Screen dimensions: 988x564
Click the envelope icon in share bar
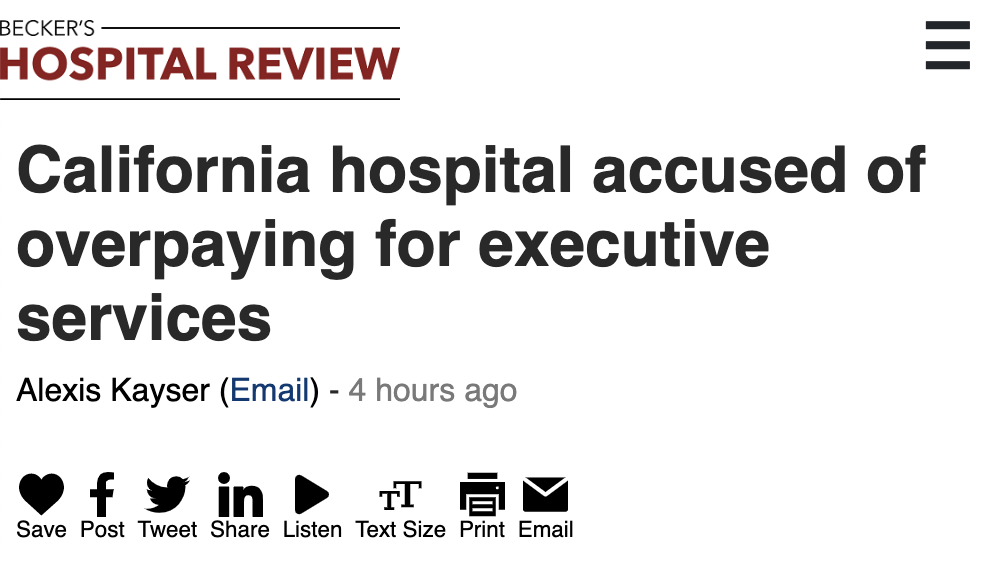tap(545, 494)
